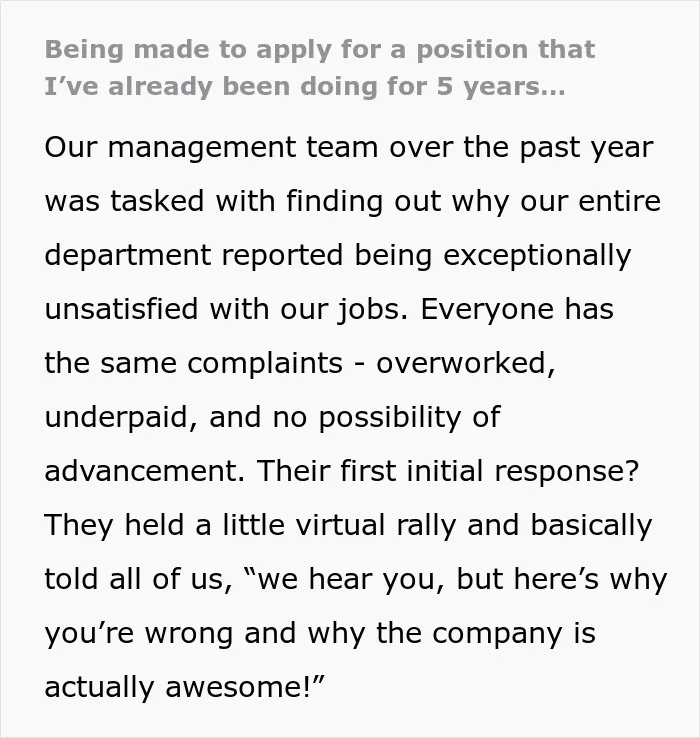Click the word "rally"
The height and width of the screenshot is (738, 700).
pyautogui.click(x=426, y=526)
